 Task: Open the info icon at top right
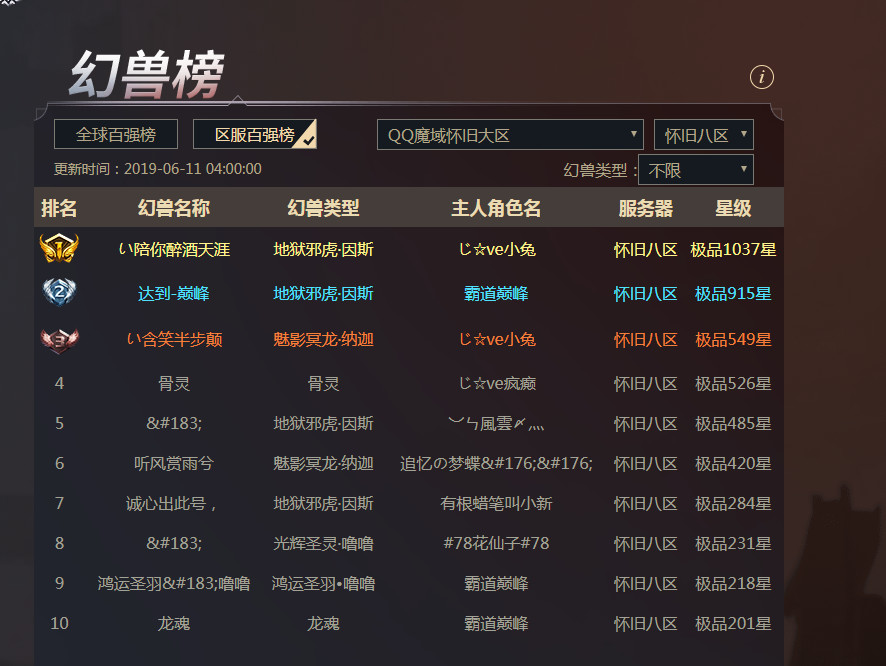point(761,77)
